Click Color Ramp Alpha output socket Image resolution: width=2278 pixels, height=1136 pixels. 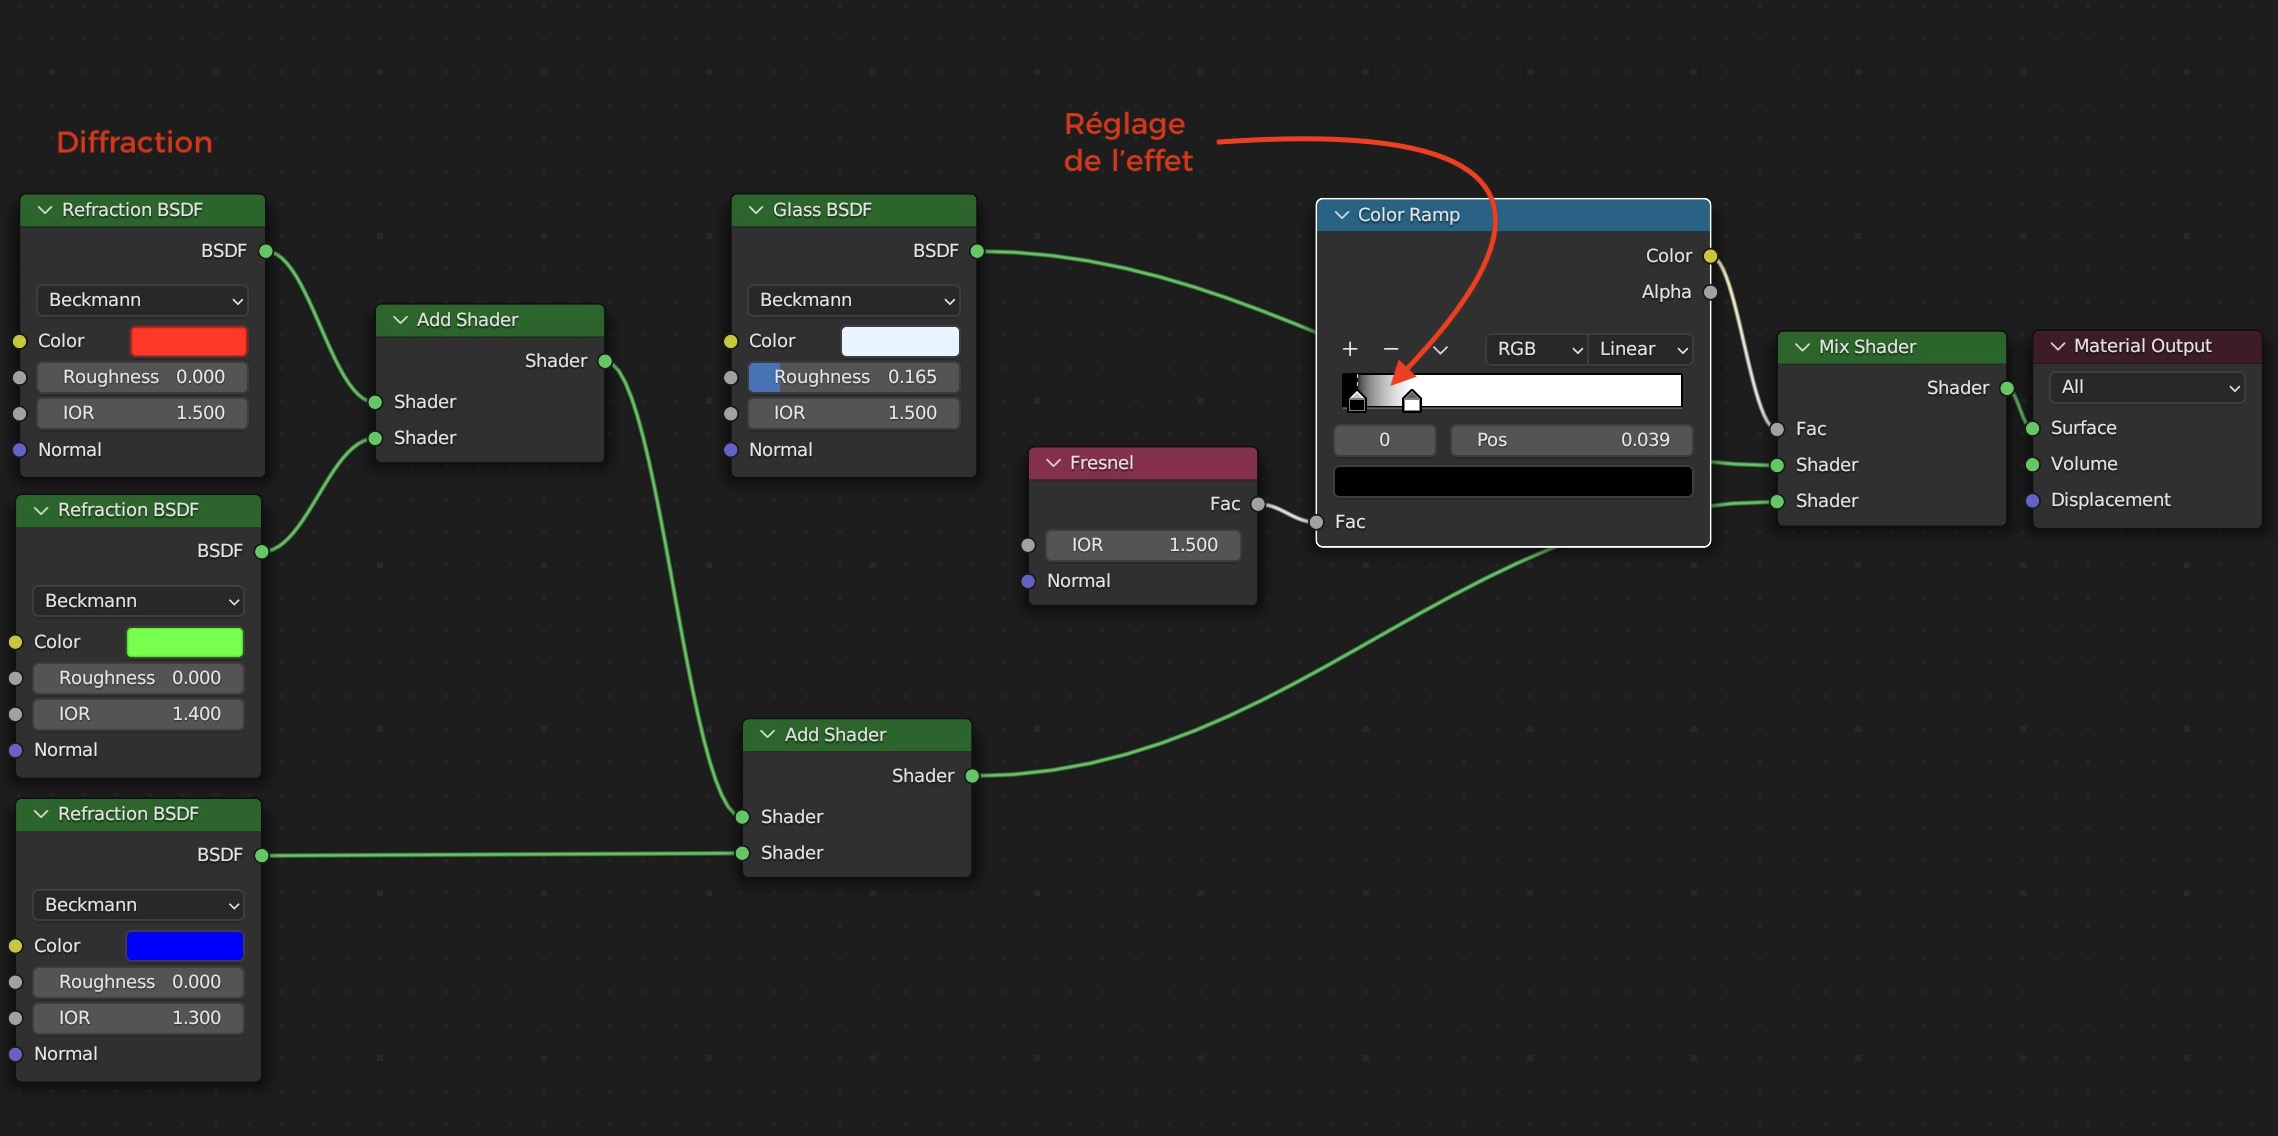click(1710, 292)
